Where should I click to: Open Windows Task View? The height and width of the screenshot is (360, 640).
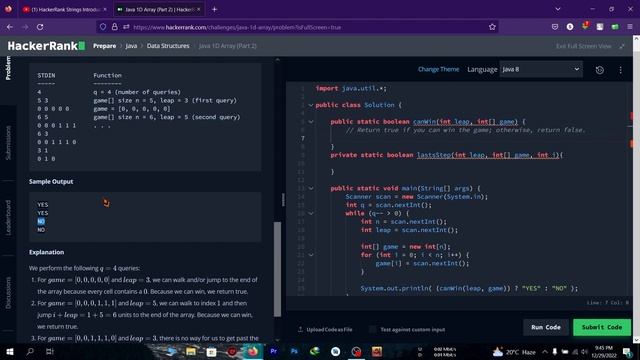tap(50, 351)
